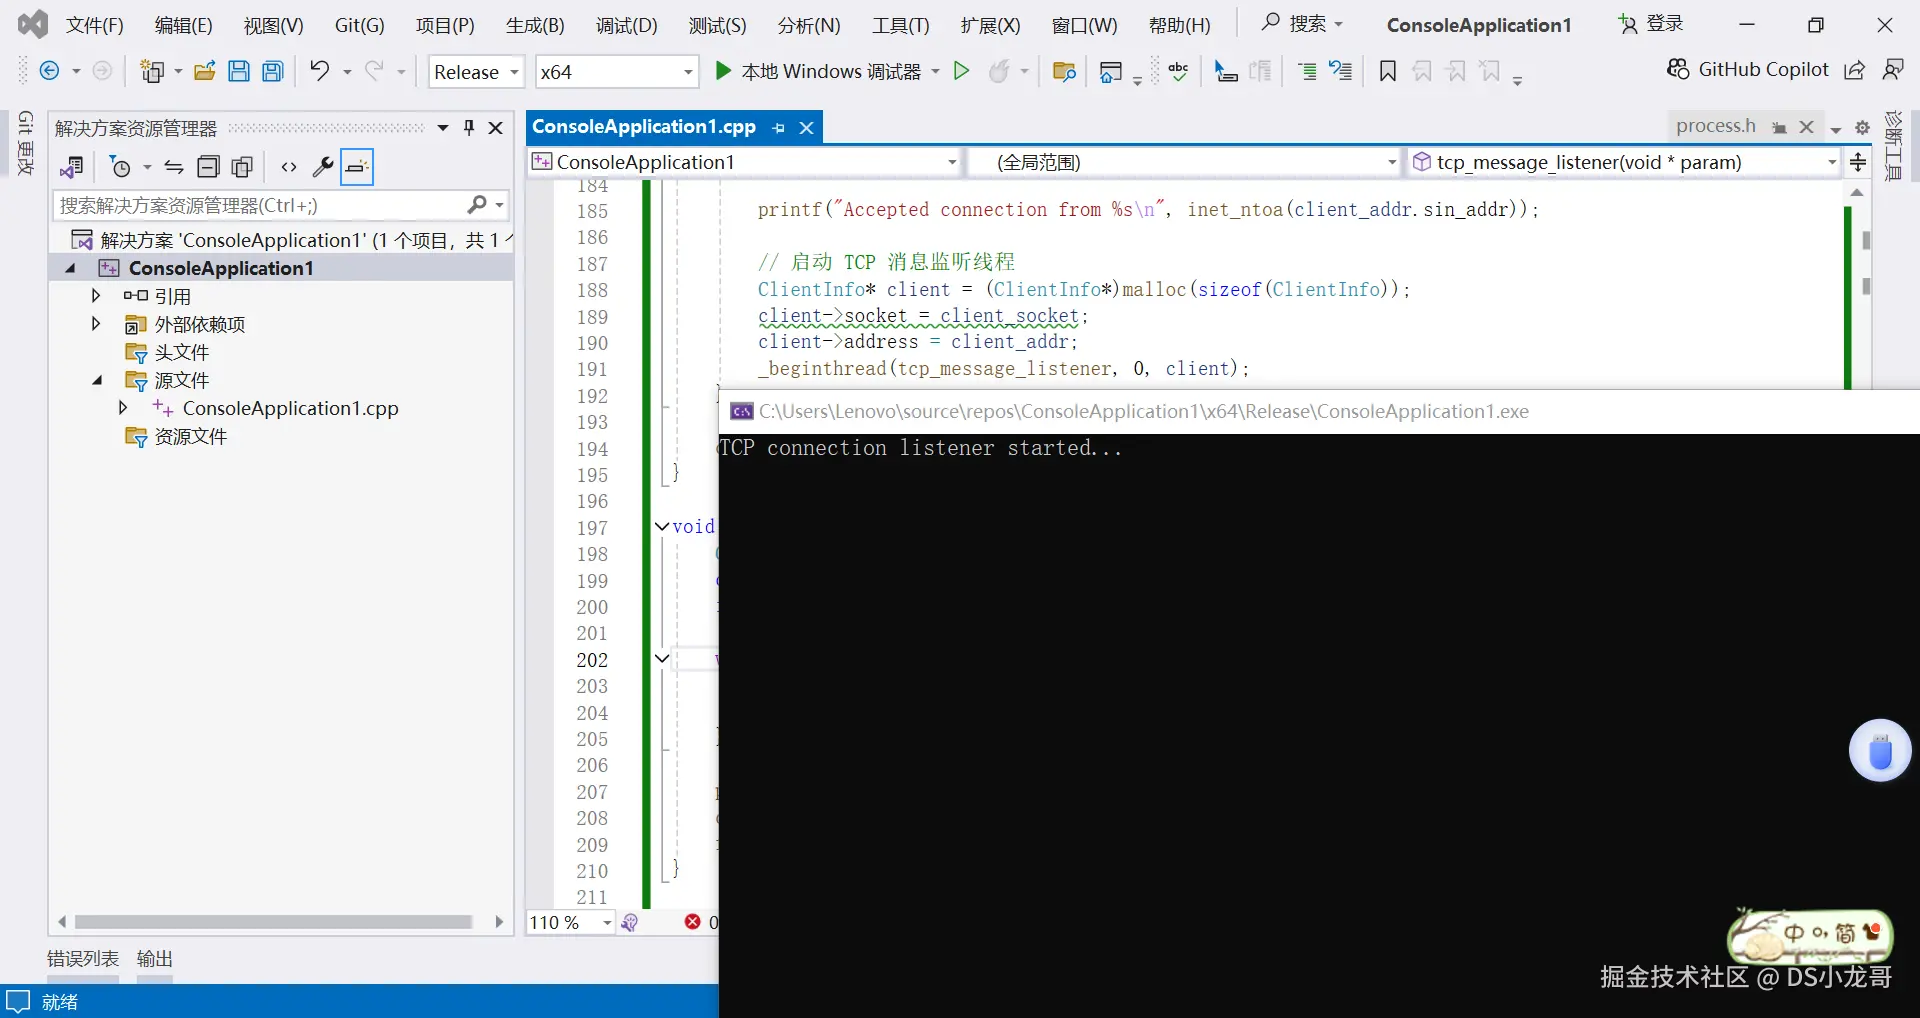The height and width of the screenshot is (1018, 1920).
Task: Click the solution and folder view switch icon
Action: click(x=71, y=167)
